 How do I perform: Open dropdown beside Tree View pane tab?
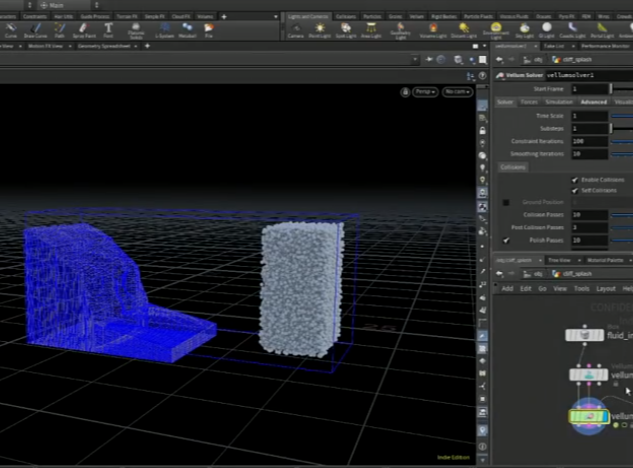coord(579,260)
